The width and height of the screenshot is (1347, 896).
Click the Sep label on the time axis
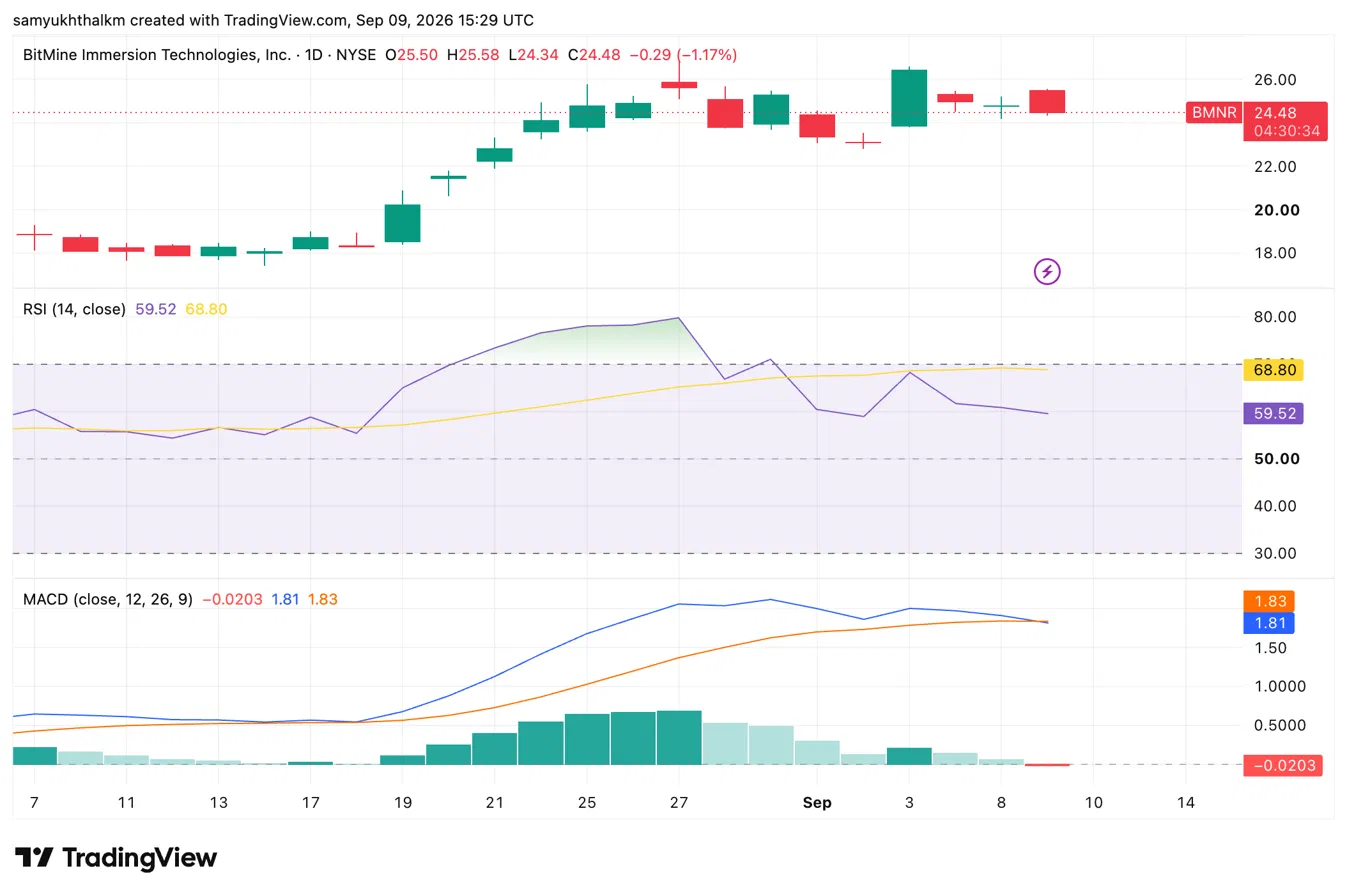(x=816, y=802)
